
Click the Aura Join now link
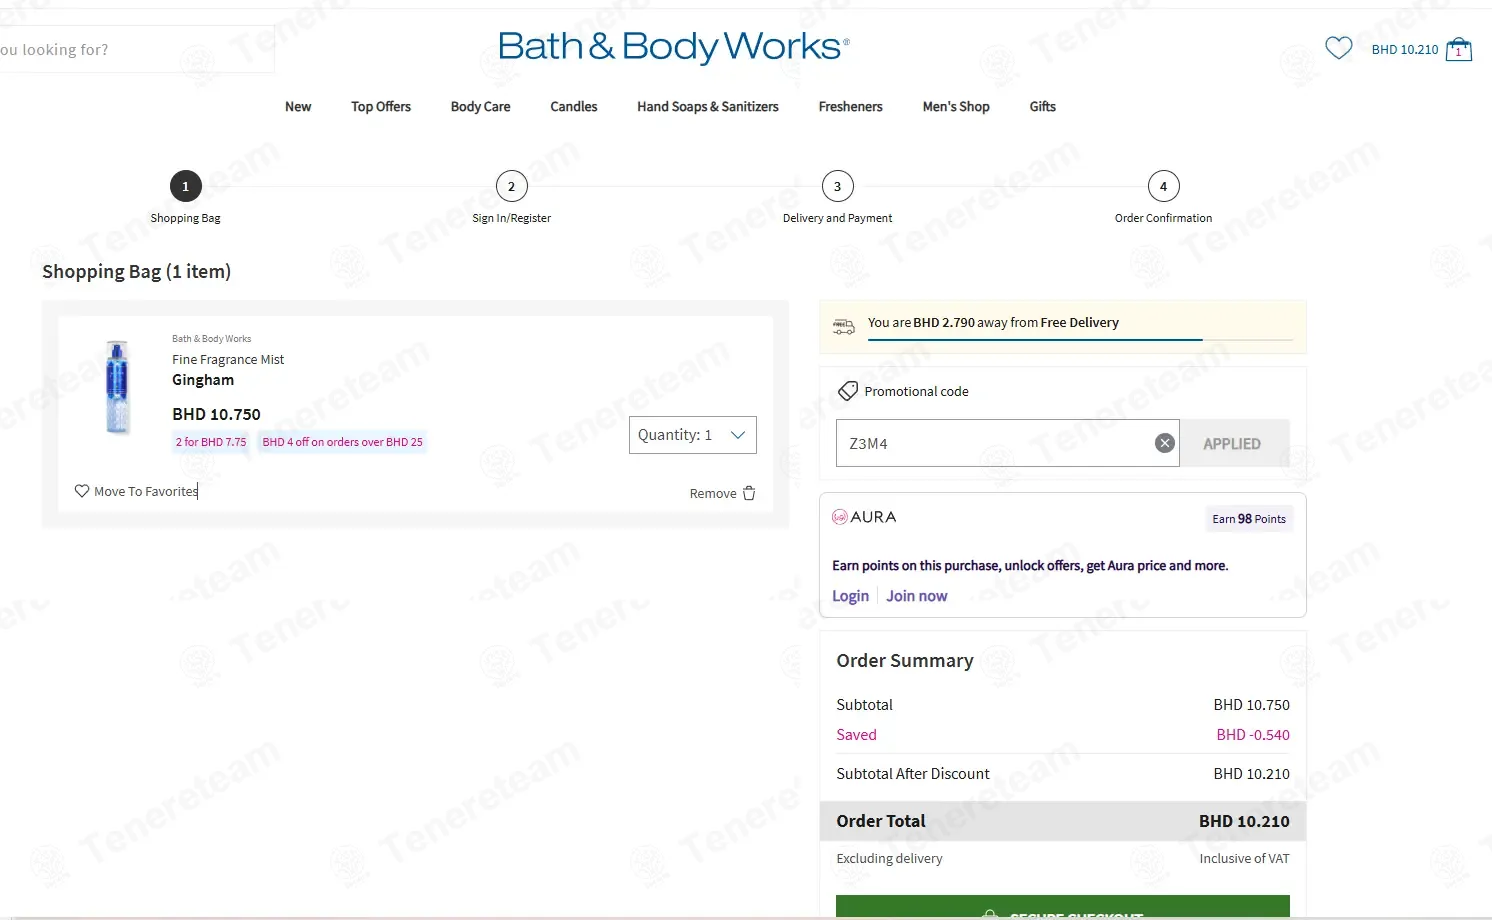point(917,596)
